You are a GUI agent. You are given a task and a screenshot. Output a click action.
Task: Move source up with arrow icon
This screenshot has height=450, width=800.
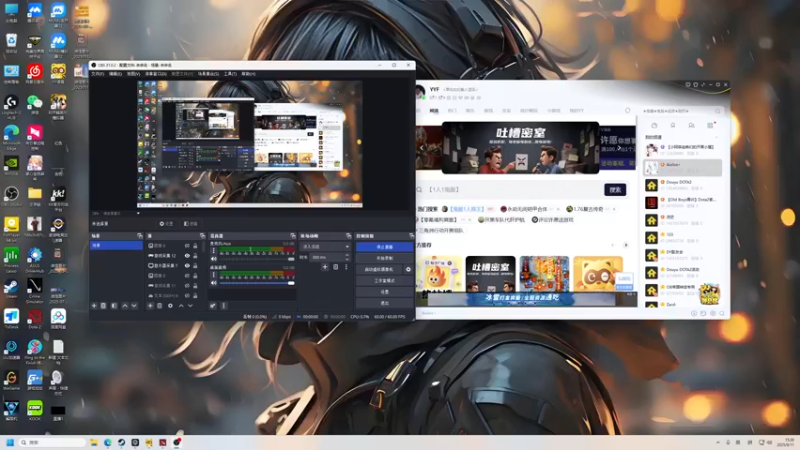[181, 306]
